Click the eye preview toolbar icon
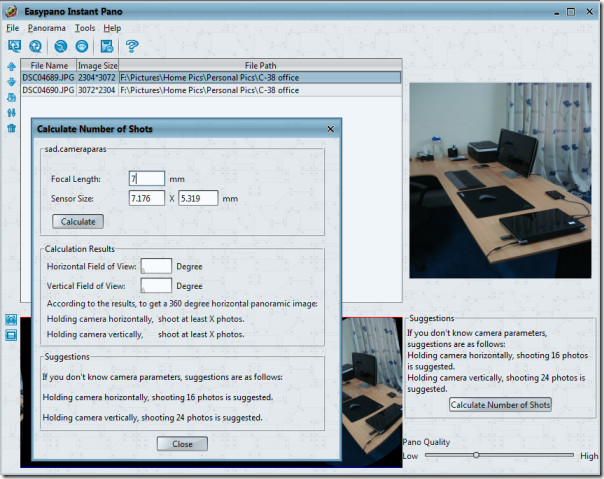604x479 pixels. pos(81,46)
